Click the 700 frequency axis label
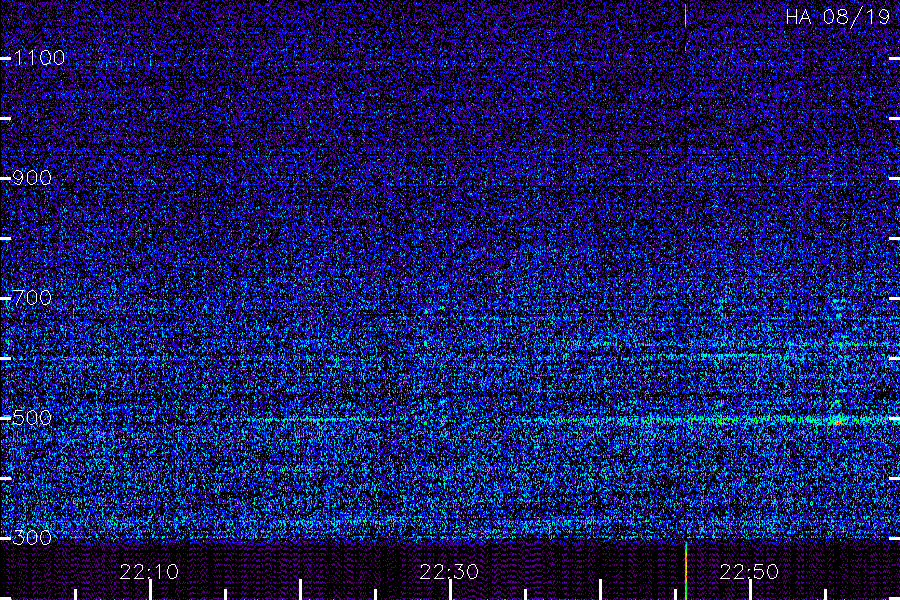 tap(32, 297)
